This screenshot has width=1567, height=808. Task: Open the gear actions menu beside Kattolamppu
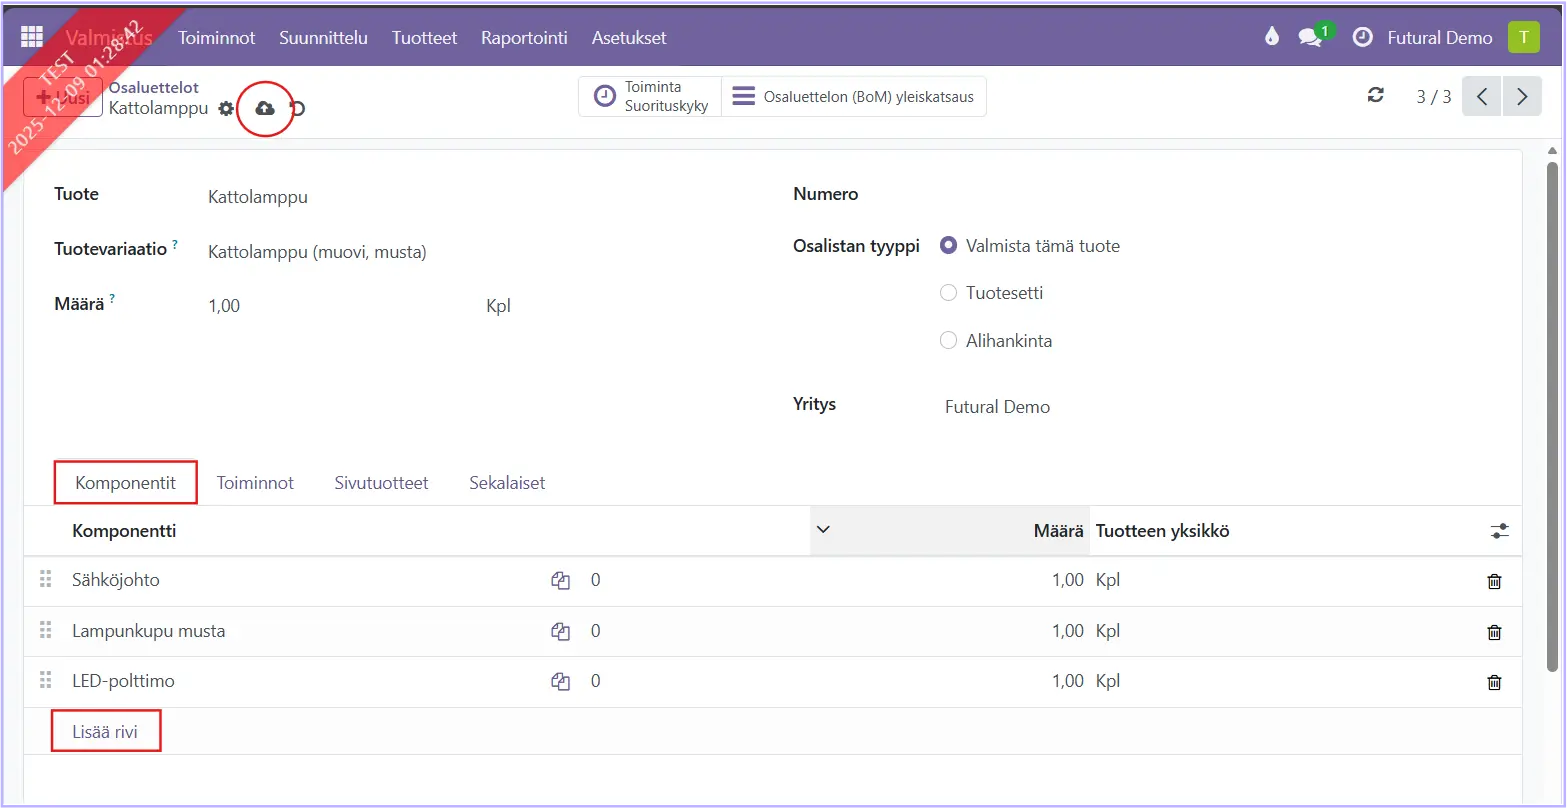[x=226, y=108]
